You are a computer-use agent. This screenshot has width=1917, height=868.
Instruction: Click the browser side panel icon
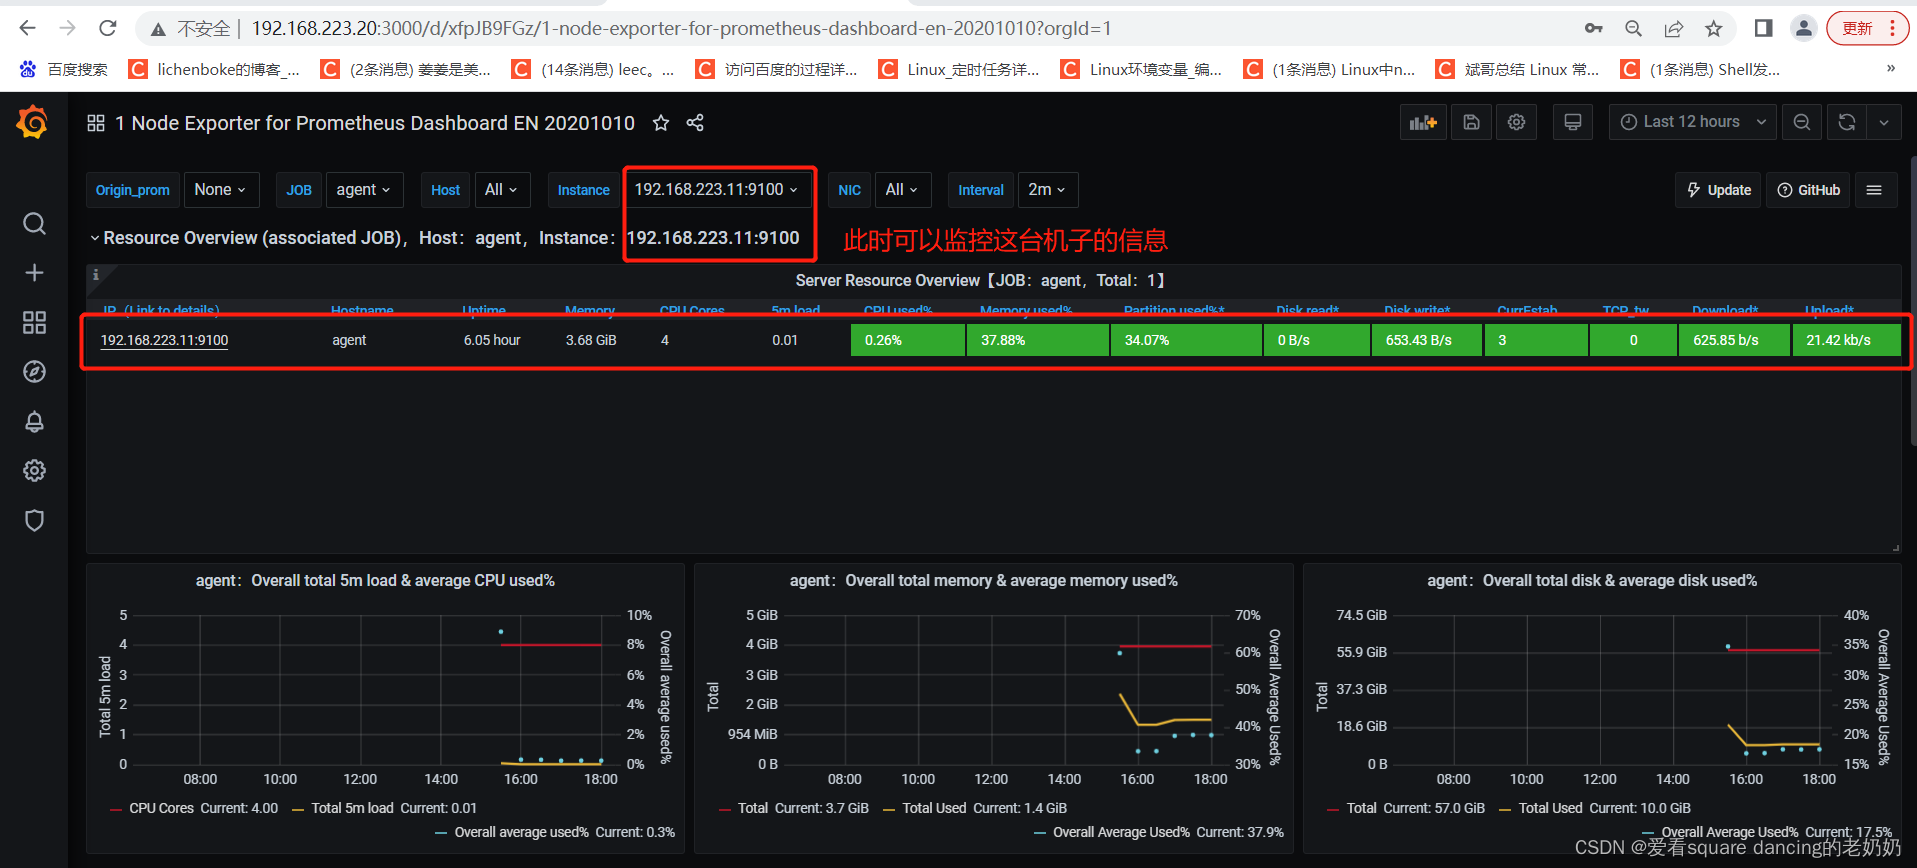(x=1763, y=28)
